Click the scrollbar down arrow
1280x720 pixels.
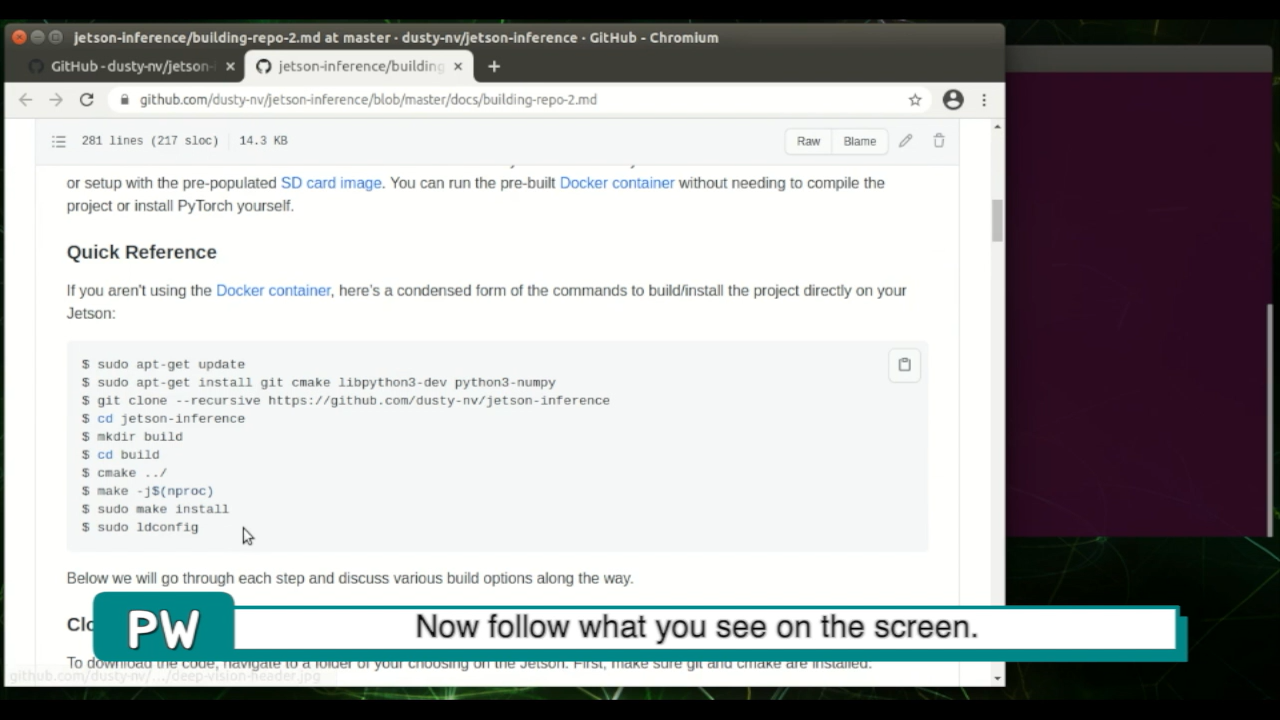[x=997, y=678]
